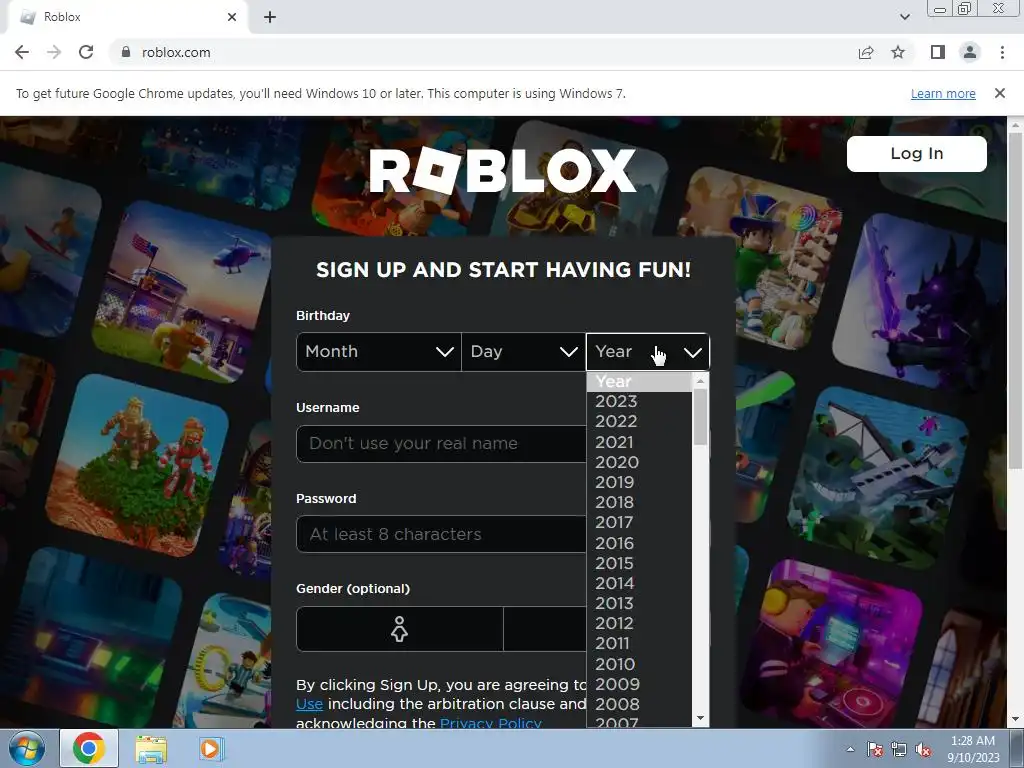This screenshot has width=1024, height=768.
Task: Open the Day dropdown
Action: (x=524, y=352)
